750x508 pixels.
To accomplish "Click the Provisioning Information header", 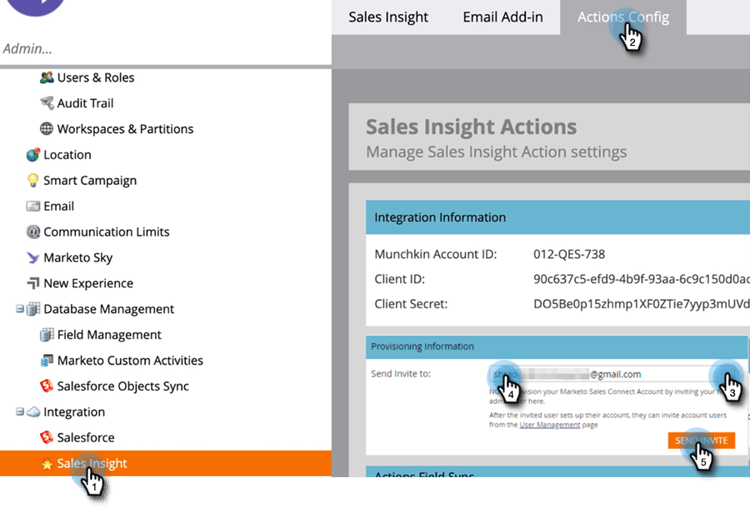I will point(557,346).
